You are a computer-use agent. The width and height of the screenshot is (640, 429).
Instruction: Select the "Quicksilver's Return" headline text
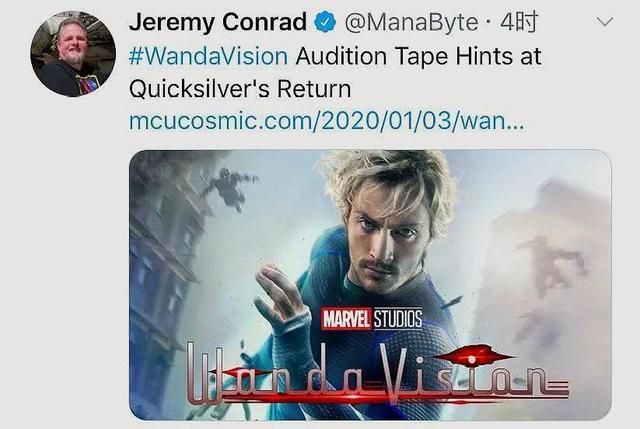click(240, 89)
